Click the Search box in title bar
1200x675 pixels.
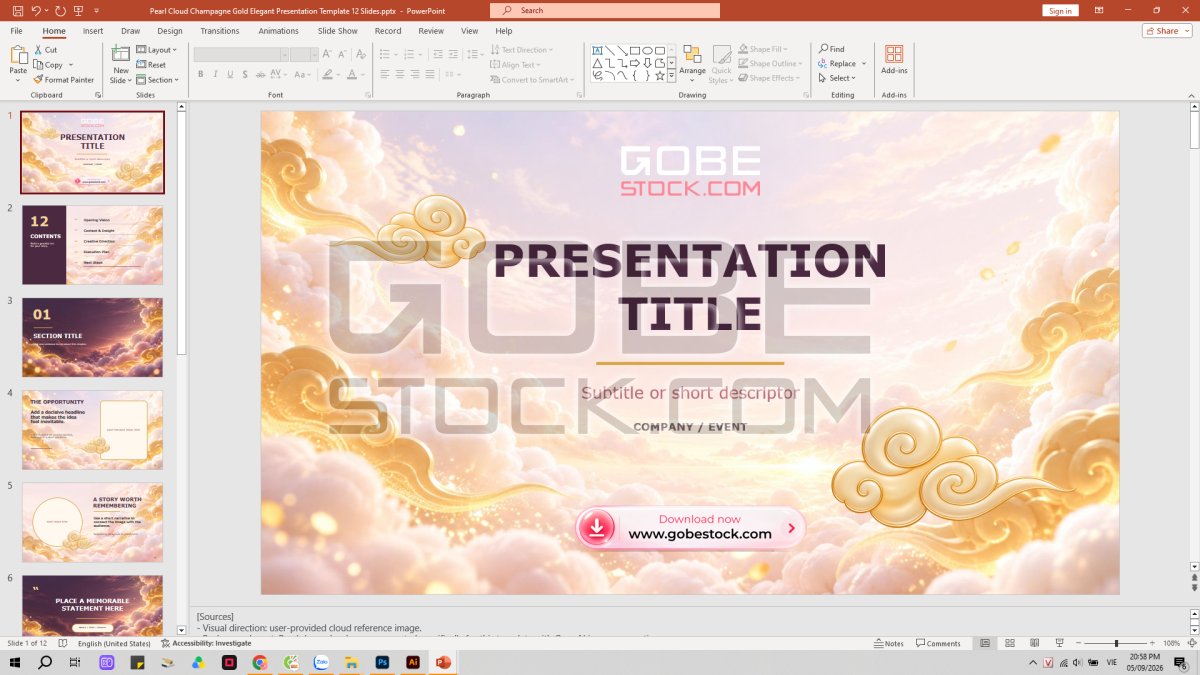click(x=605, y=10)
